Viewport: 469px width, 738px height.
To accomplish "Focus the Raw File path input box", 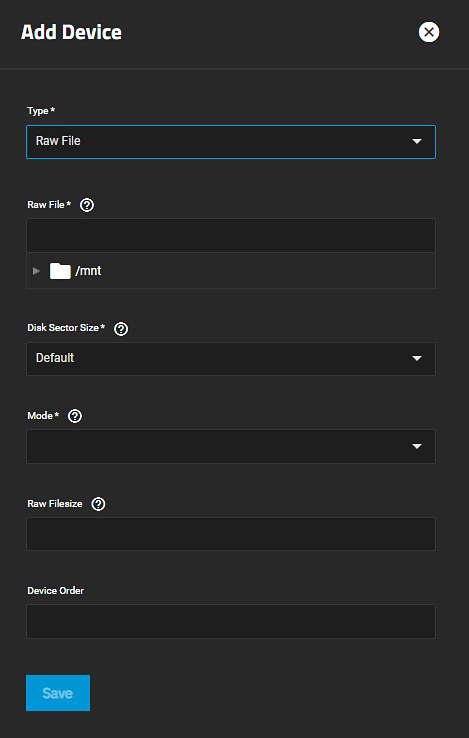I will (x=231, y=235).
